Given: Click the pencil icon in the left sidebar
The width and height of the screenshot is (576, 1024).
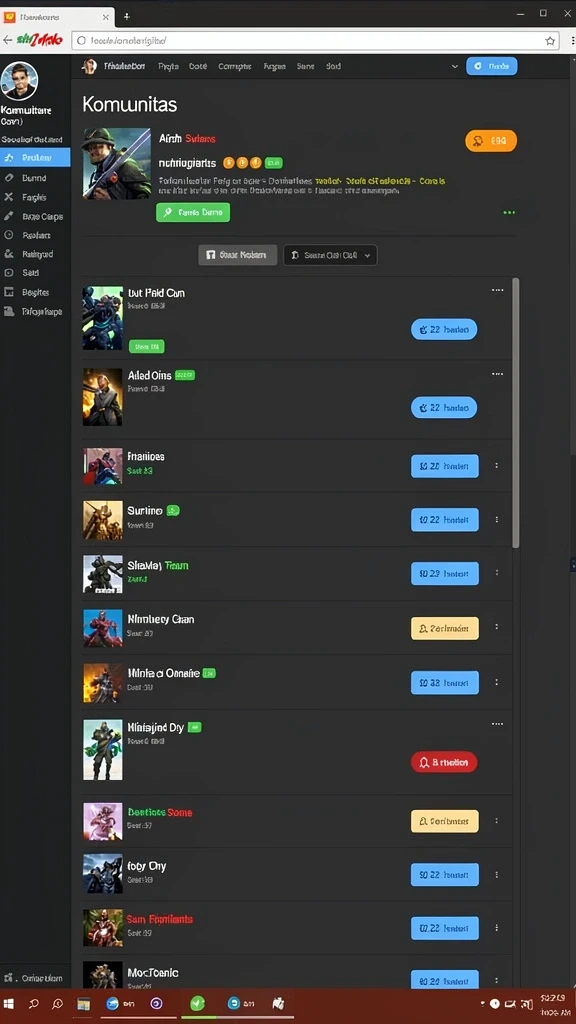Looking at the screenshot, I should [8, 216].
